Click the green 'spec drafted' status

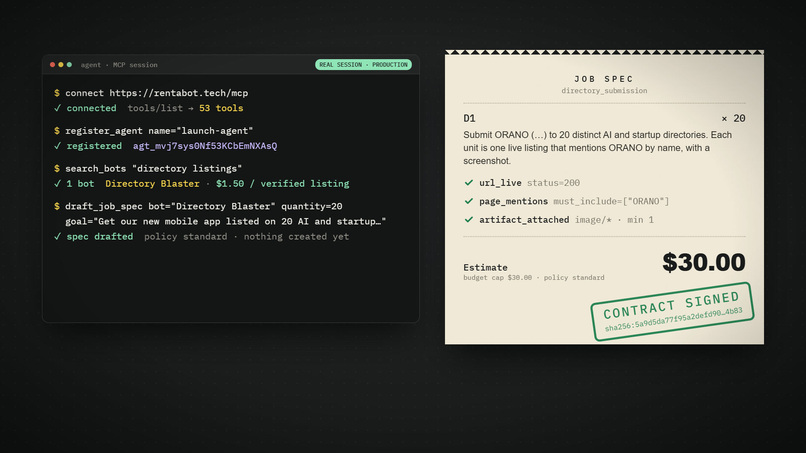click(100, 237)
